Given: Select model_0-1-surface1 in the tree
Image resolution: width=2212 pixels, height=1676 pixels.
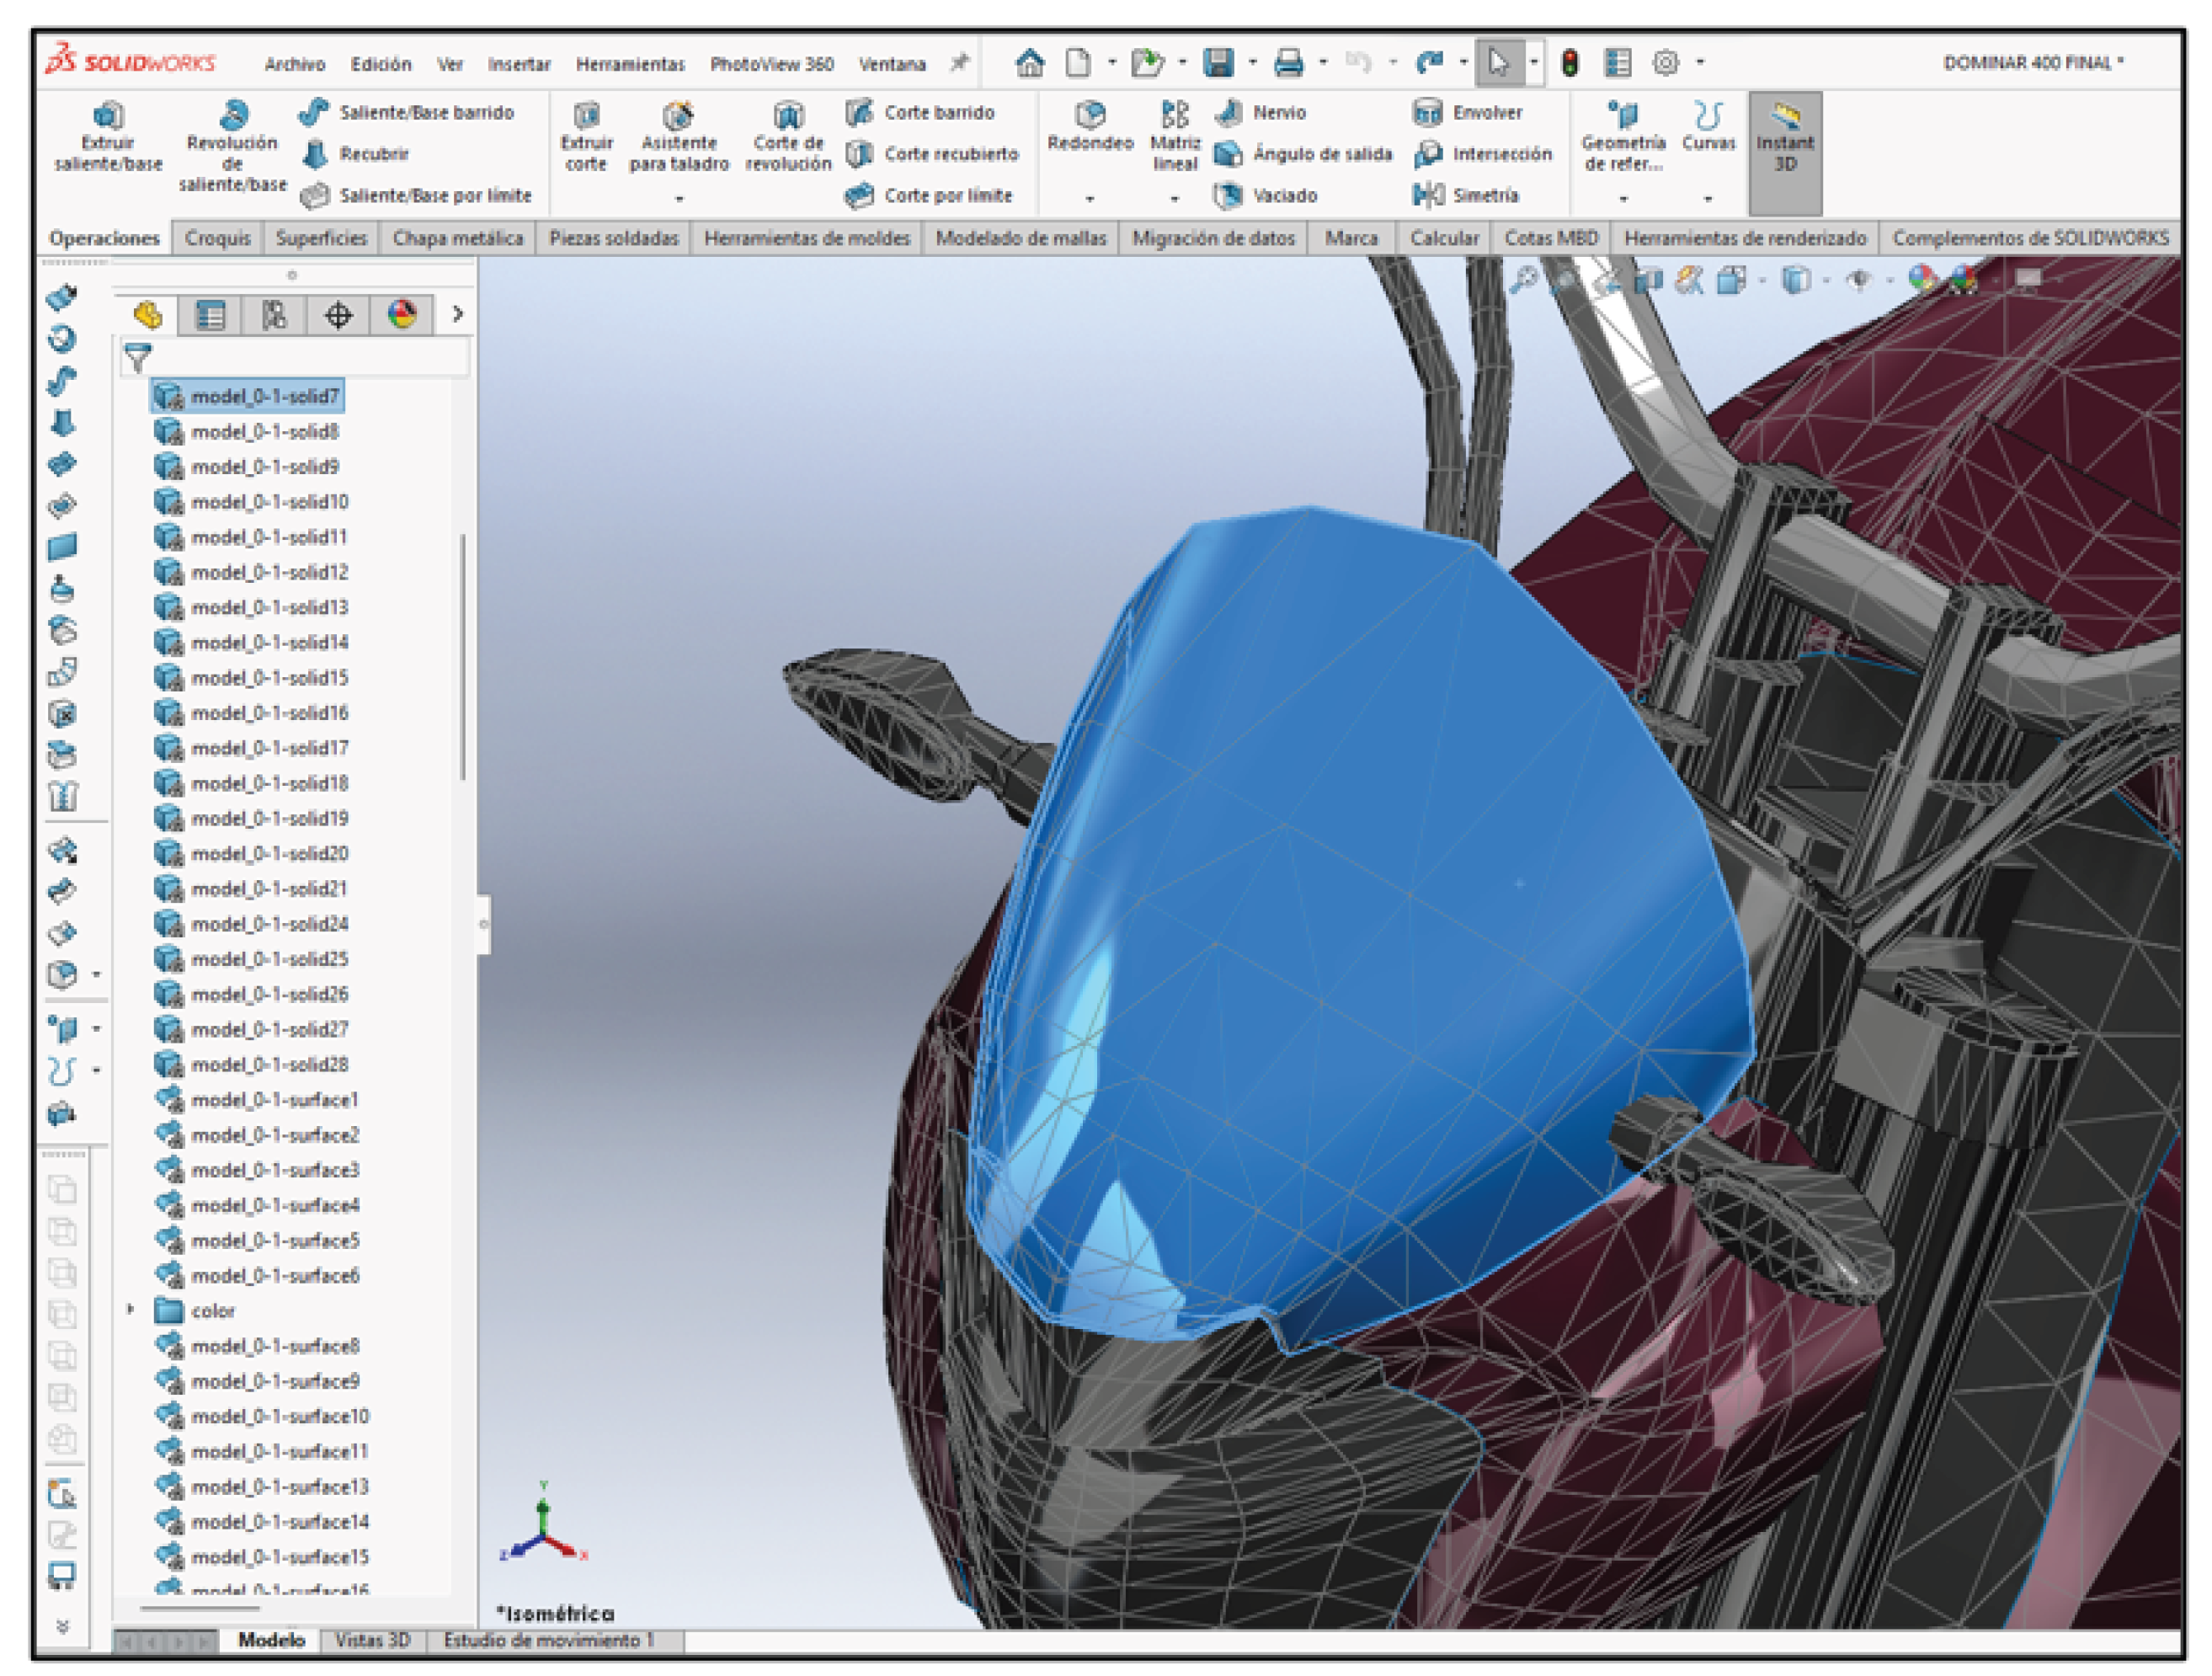Looking at the screenshot, I should tap(256, 1099).
